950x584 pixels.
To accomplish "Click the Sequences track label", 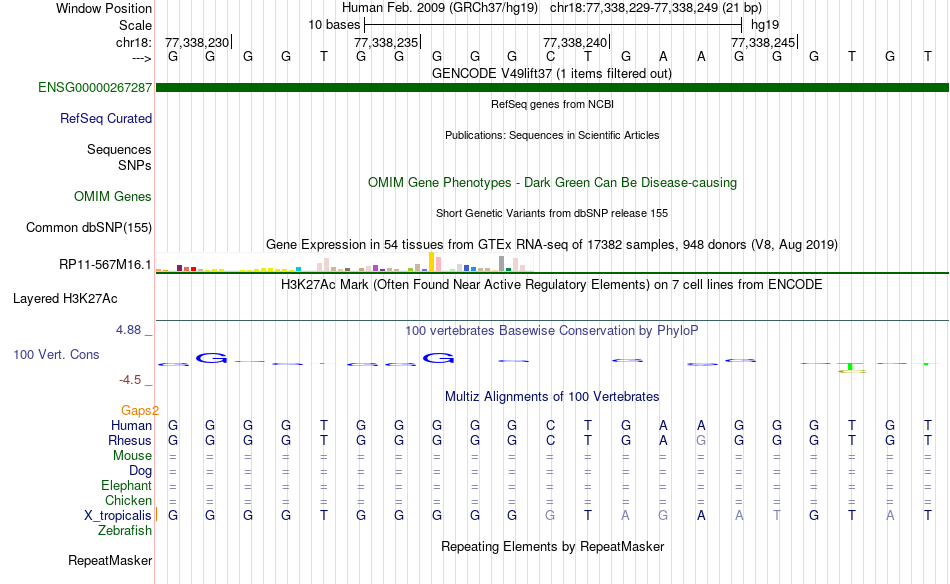I will click(119, 149).
